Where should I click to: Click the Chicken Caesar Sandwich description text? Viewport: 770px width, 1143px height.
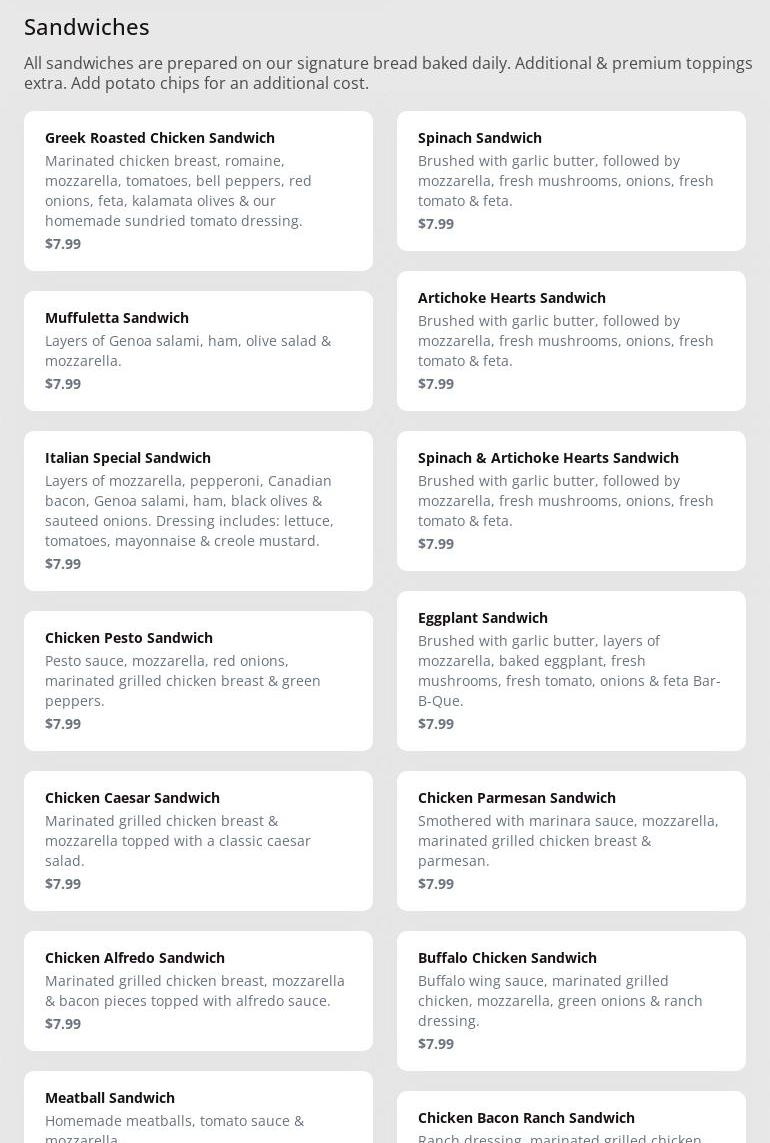tap(178, 840)
